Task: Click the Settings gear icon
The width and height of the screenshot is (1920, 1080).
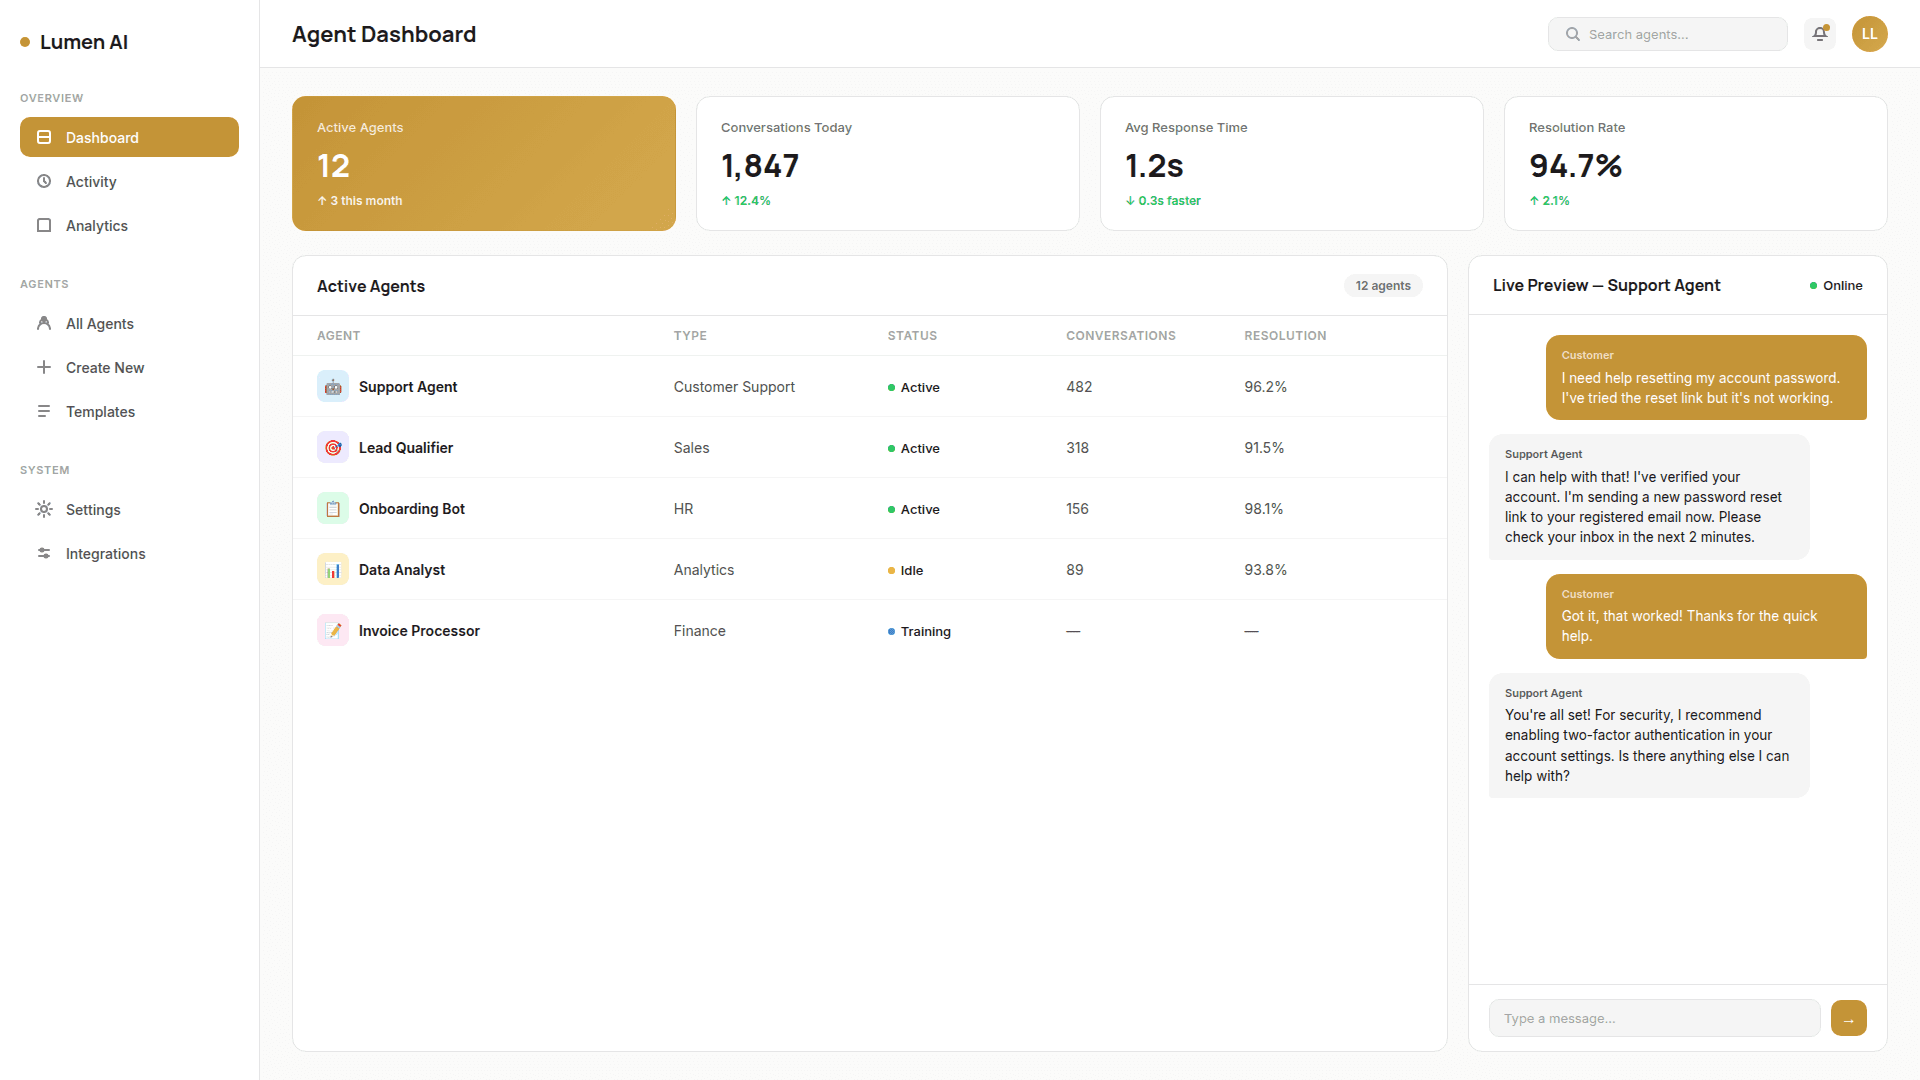Action: tap(44, 509)
